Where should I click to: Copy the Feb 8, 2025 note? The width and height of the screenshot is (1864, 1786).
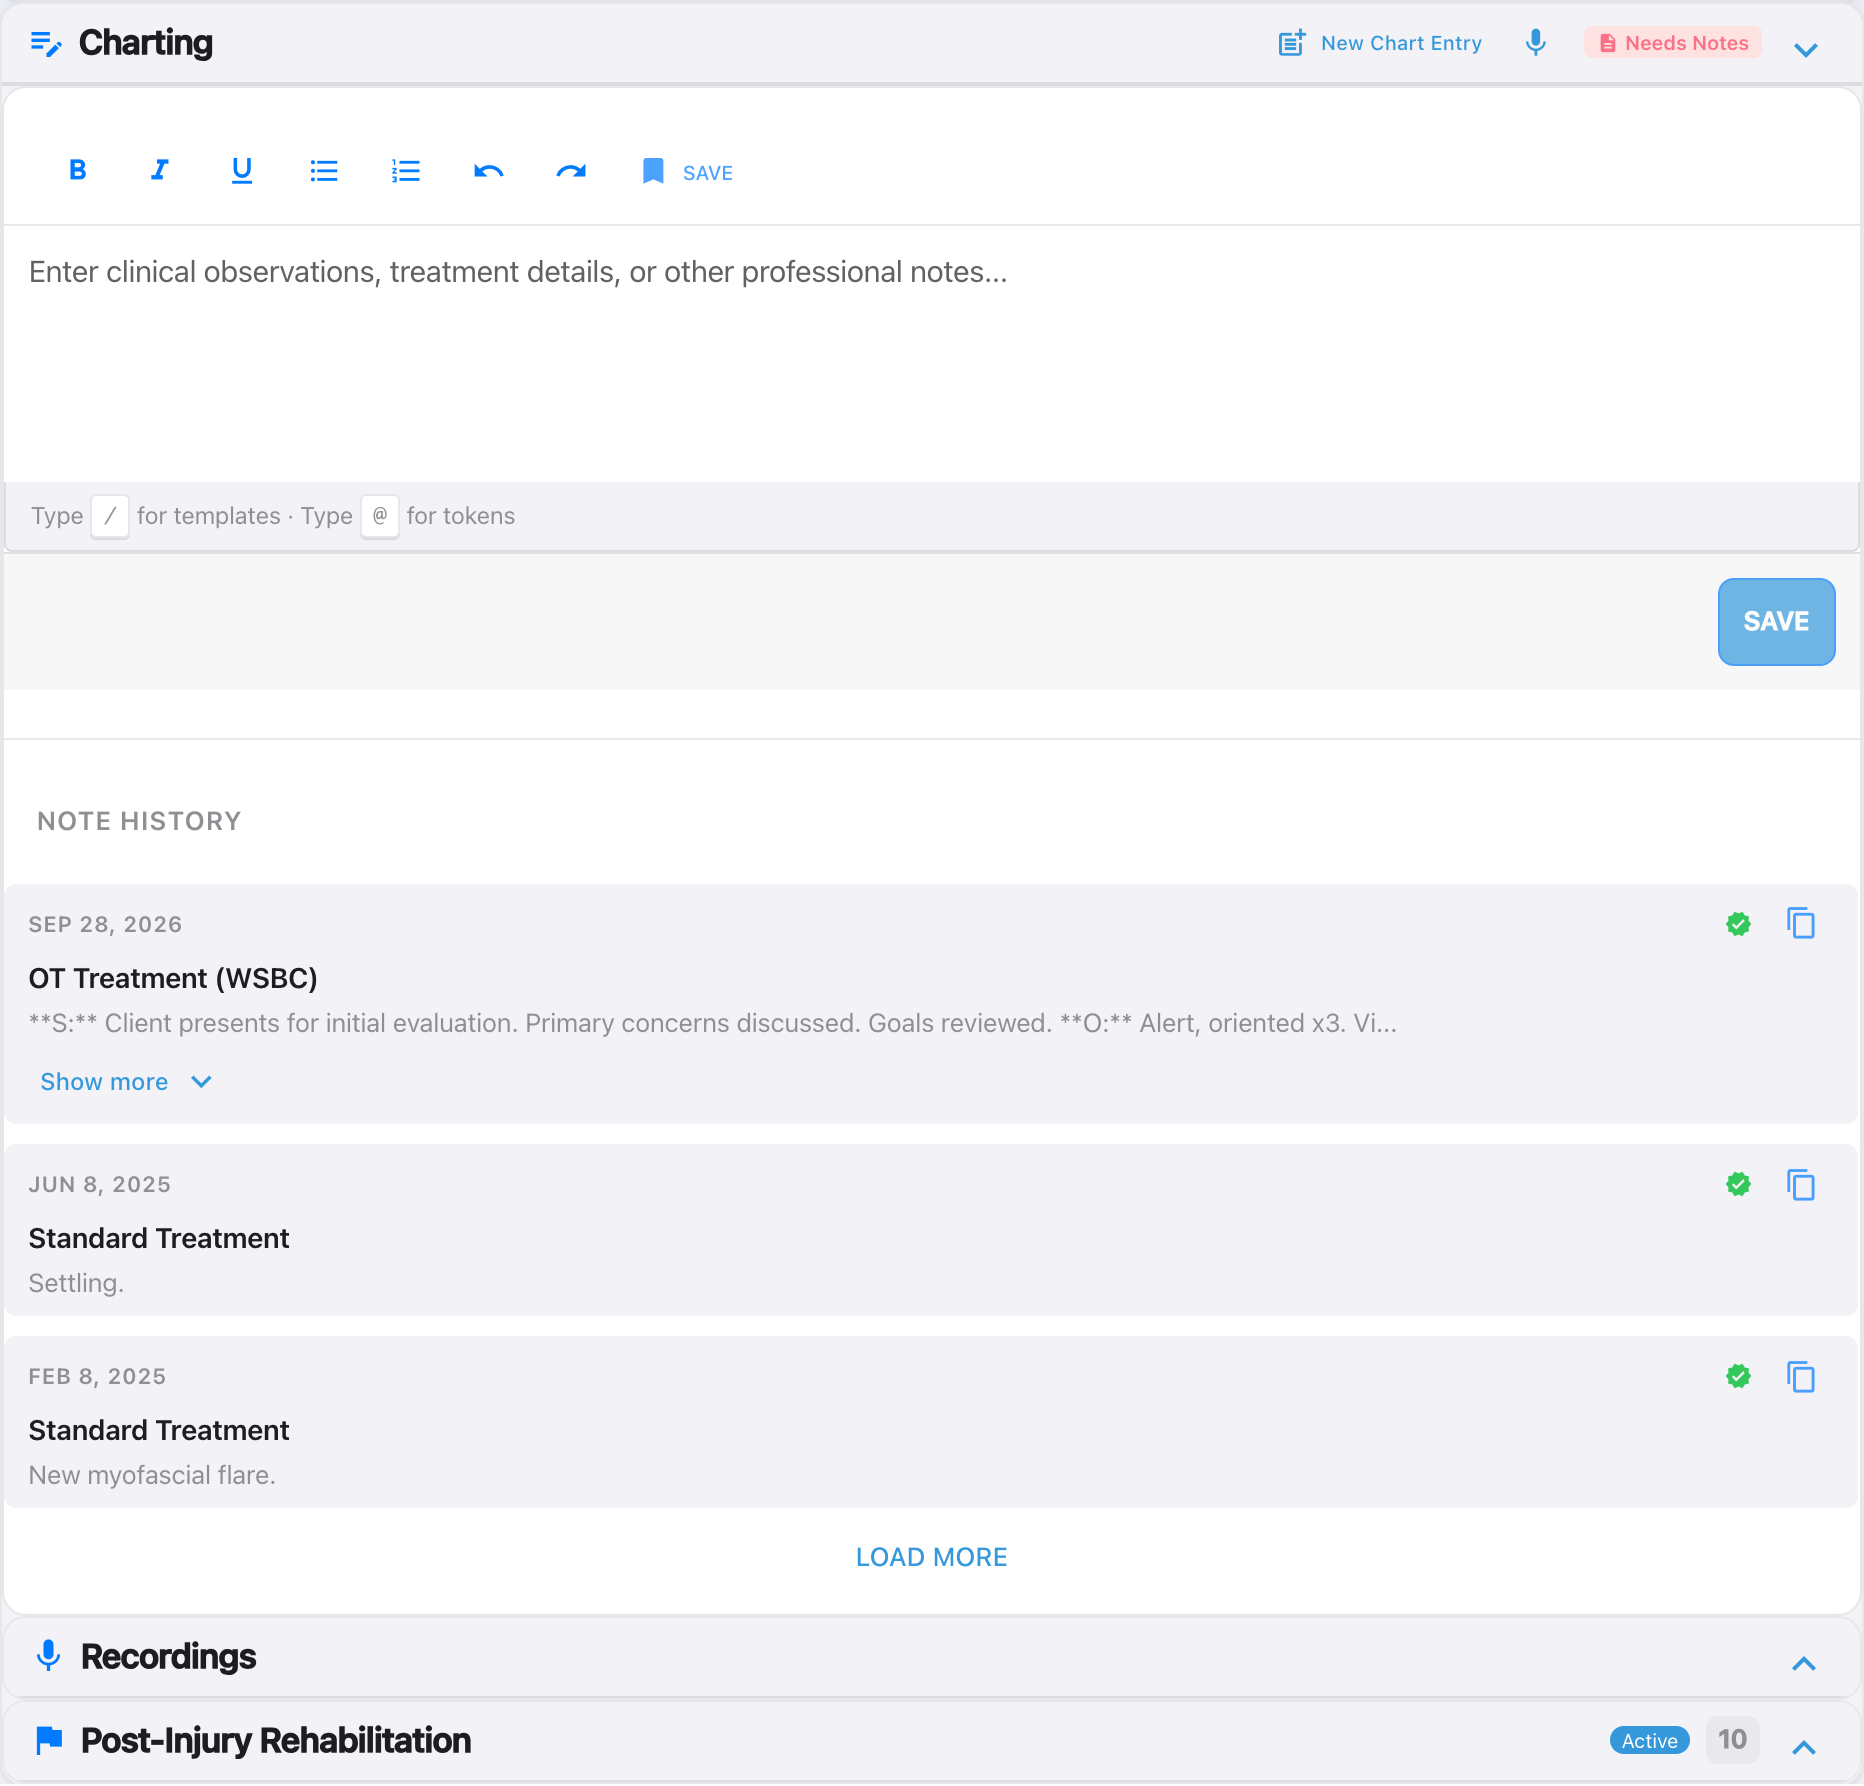1801,1377
